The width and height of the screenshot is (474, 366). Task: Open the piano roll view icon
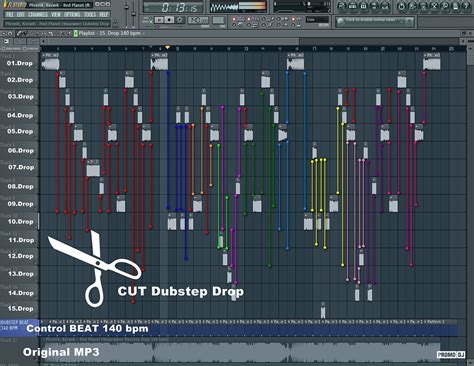(x=363, y=6)
